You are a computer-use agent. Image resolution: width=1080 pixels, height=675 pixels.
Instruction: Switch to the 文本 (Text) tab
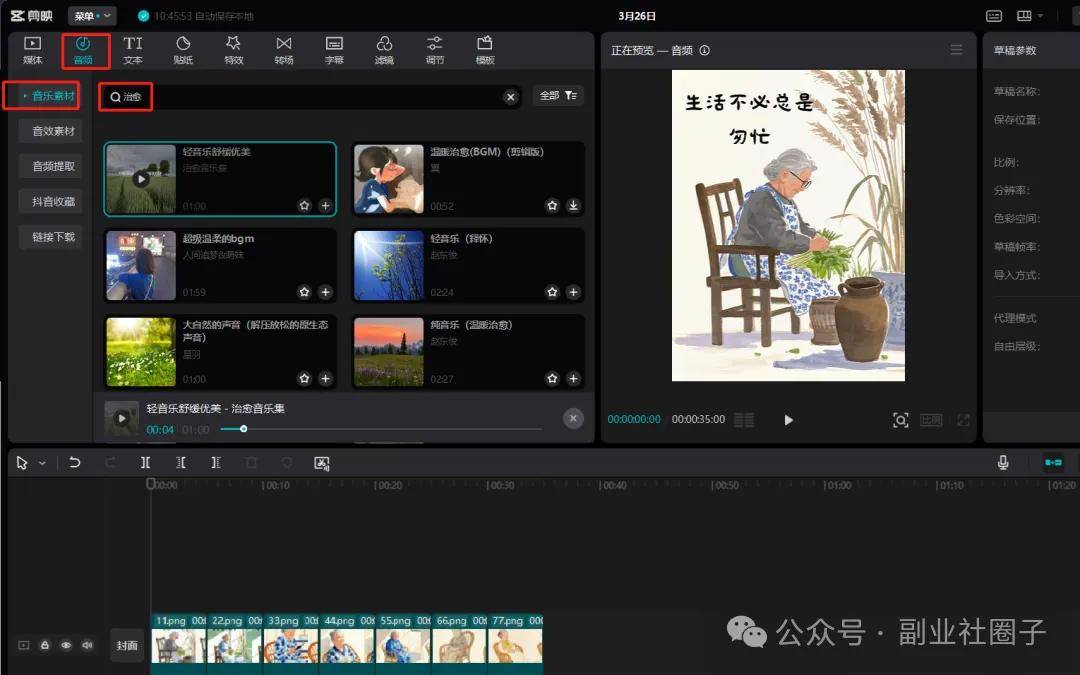(133, 50)
